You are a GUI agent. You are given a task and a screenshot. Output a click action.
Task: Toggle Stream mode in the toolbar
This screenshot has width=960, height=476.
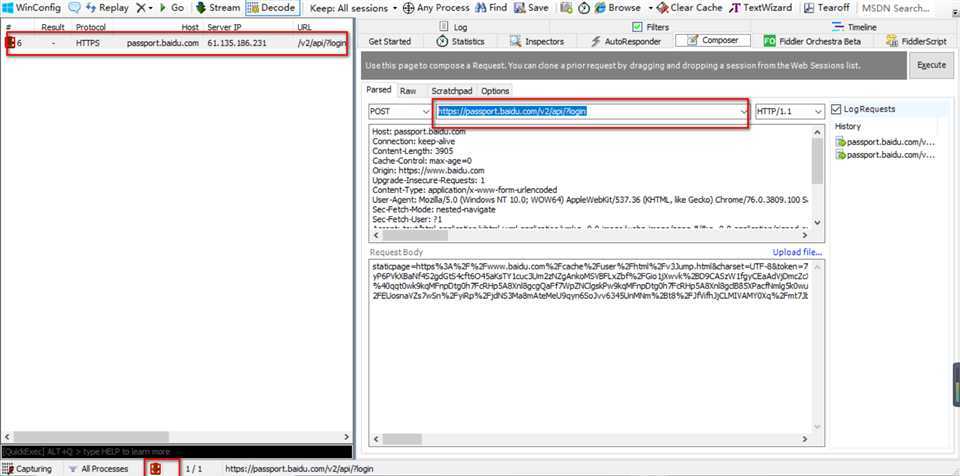tap(218, 8)
